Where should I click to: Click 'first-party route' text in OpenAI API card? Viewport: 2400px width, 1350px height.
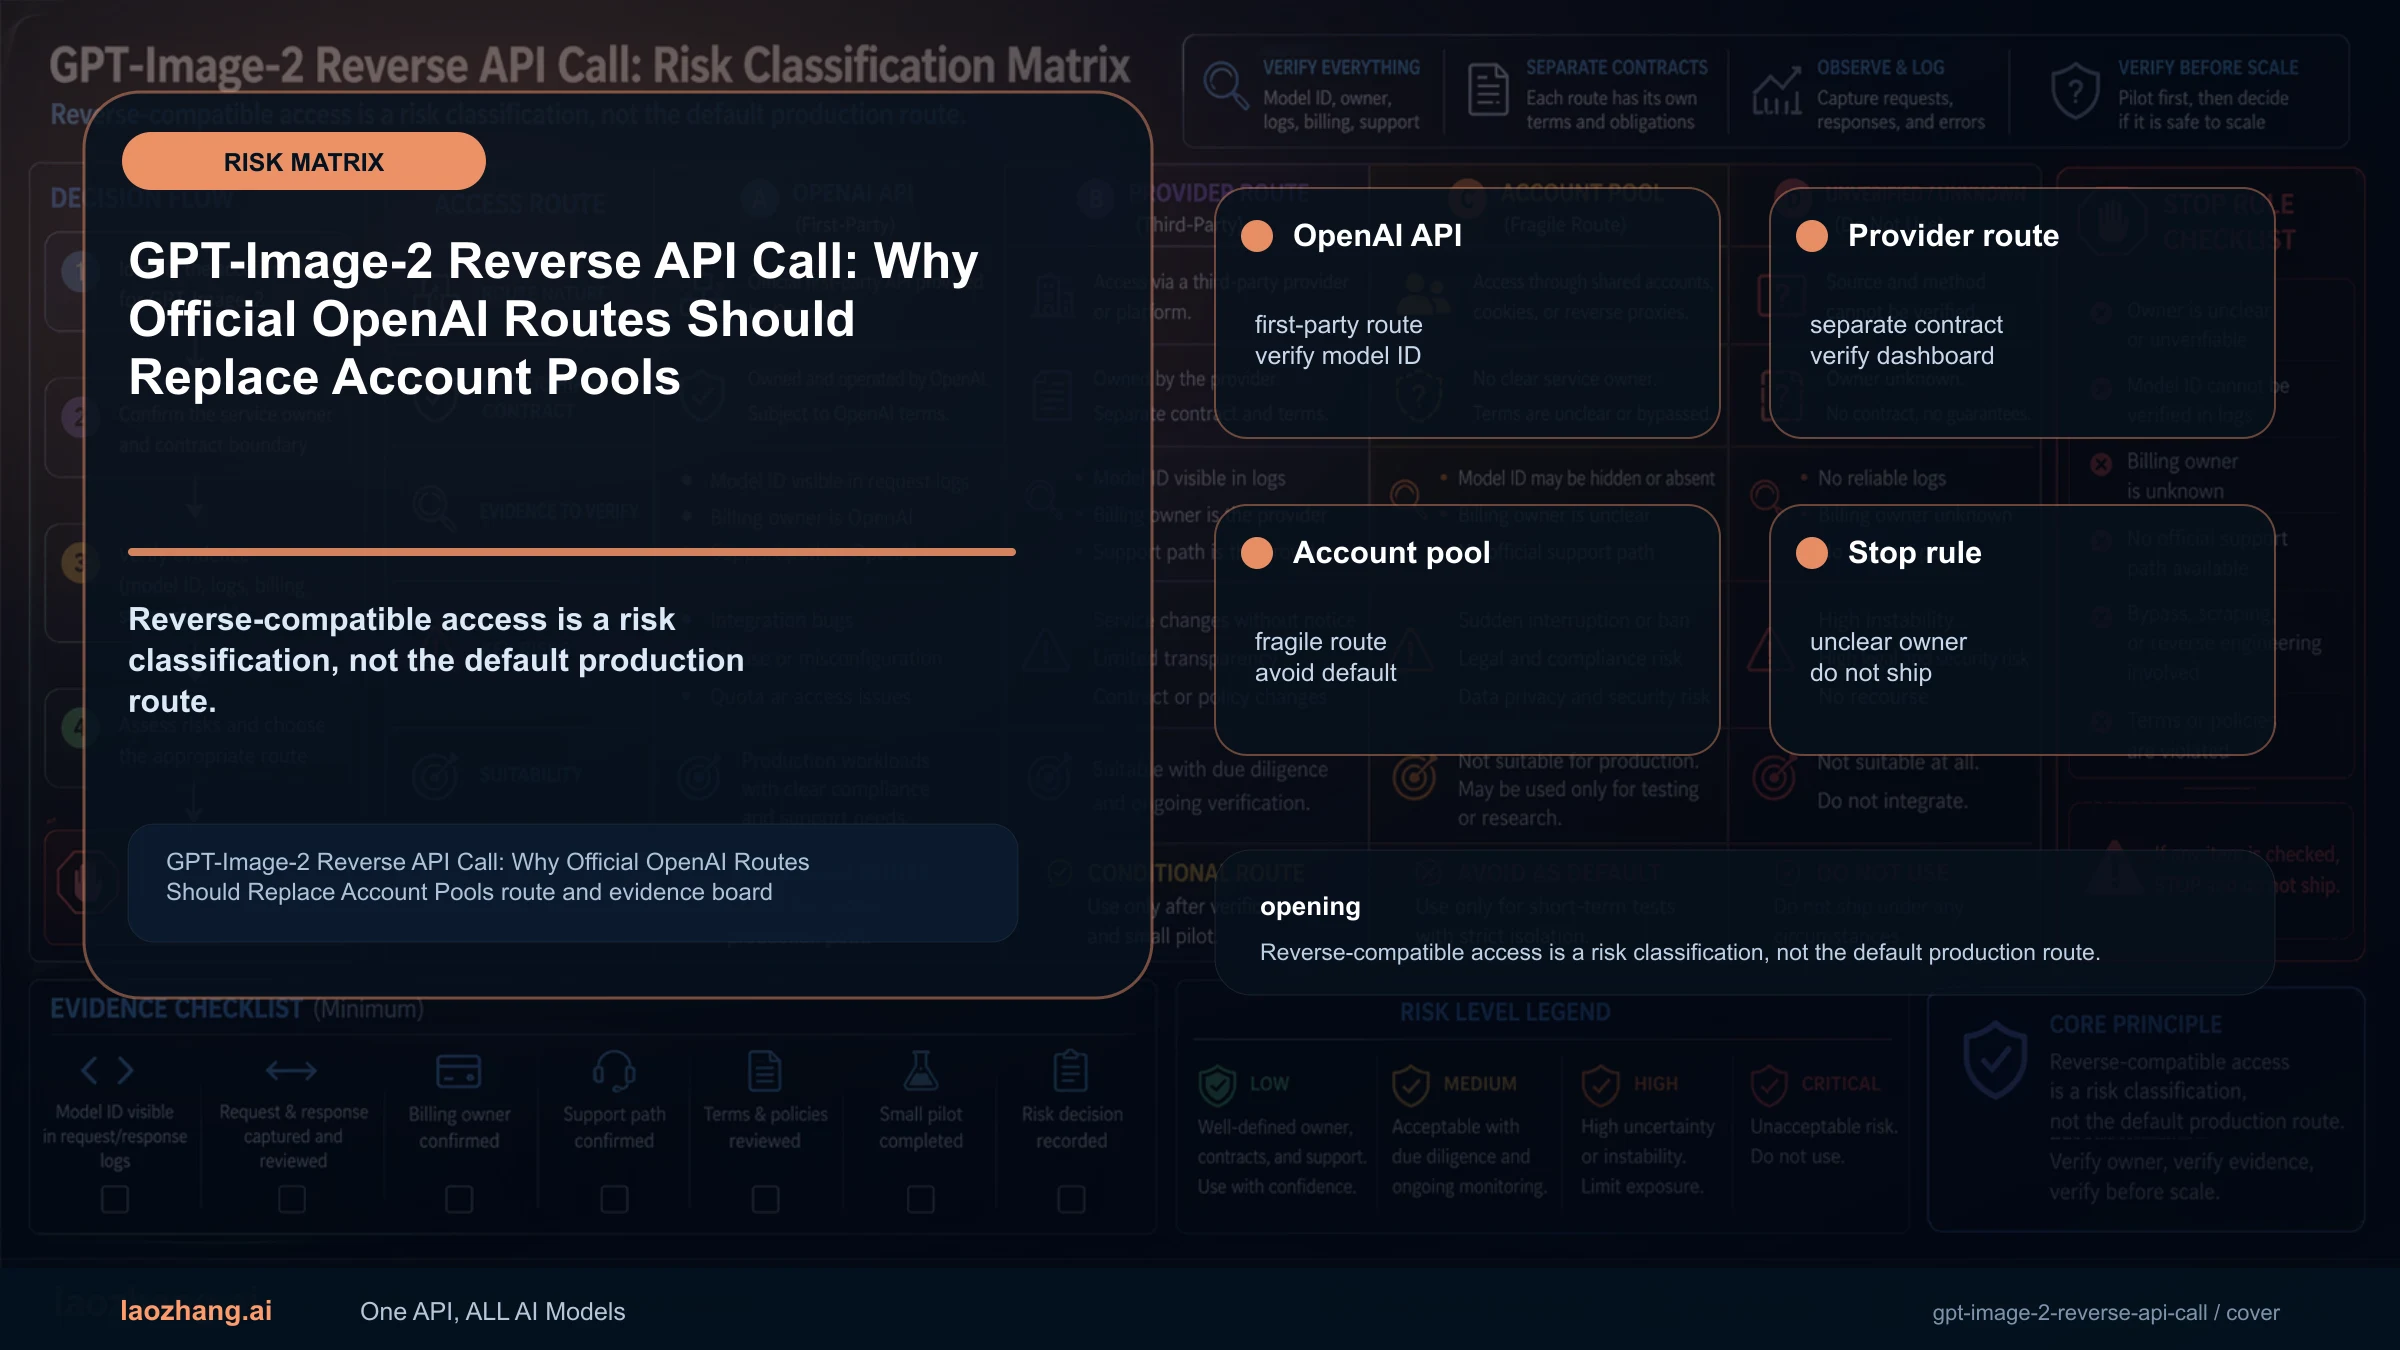1338,325
